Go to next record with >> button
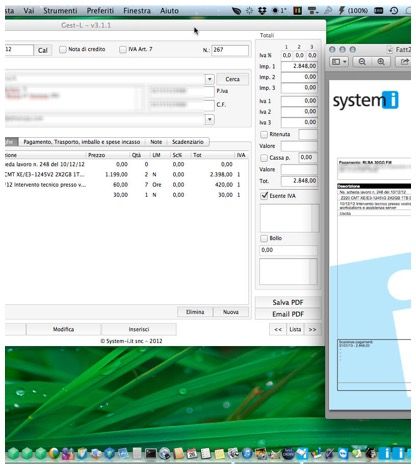Viewport: 416px width, 469px height. (x=312, y=329)
